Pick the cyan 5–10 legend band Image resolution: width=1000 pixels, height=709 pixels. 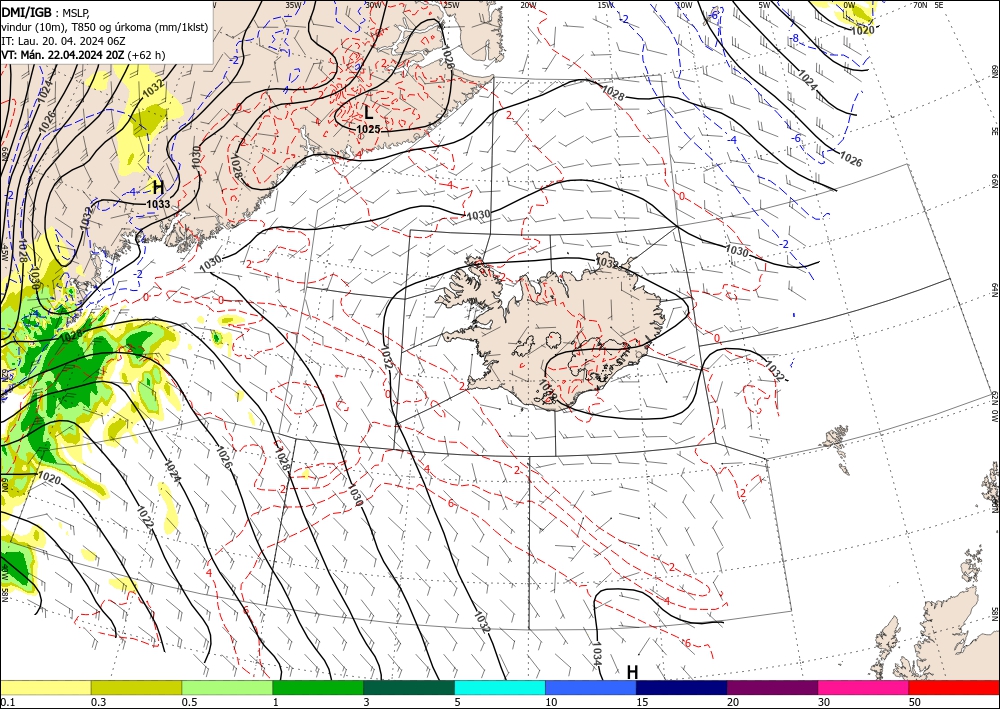click(500, 687)
